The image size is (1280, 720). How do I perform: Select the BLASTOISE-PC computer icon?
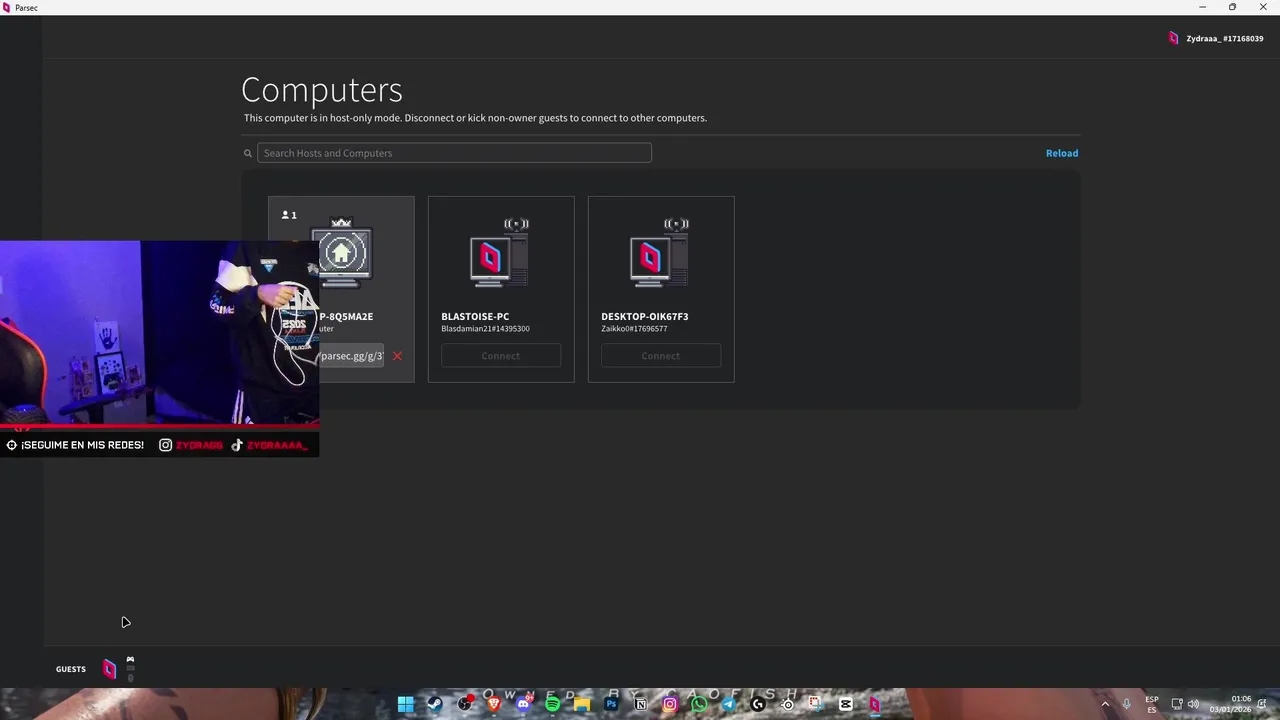(x=498, y=254)
